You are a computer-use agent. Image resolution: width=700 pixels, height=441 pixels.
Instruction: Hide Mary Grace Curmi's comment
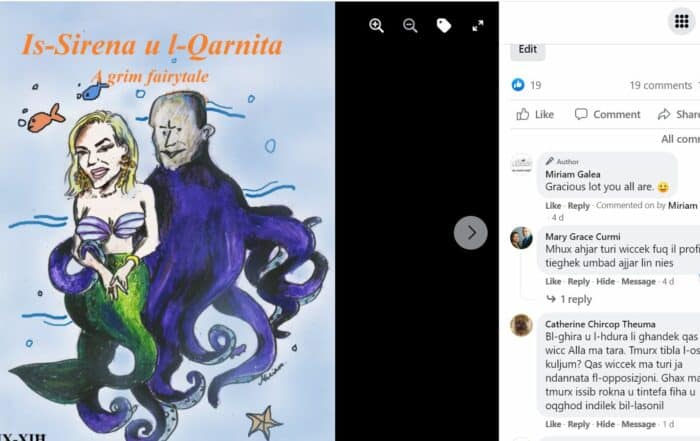[x=605, y=281]
